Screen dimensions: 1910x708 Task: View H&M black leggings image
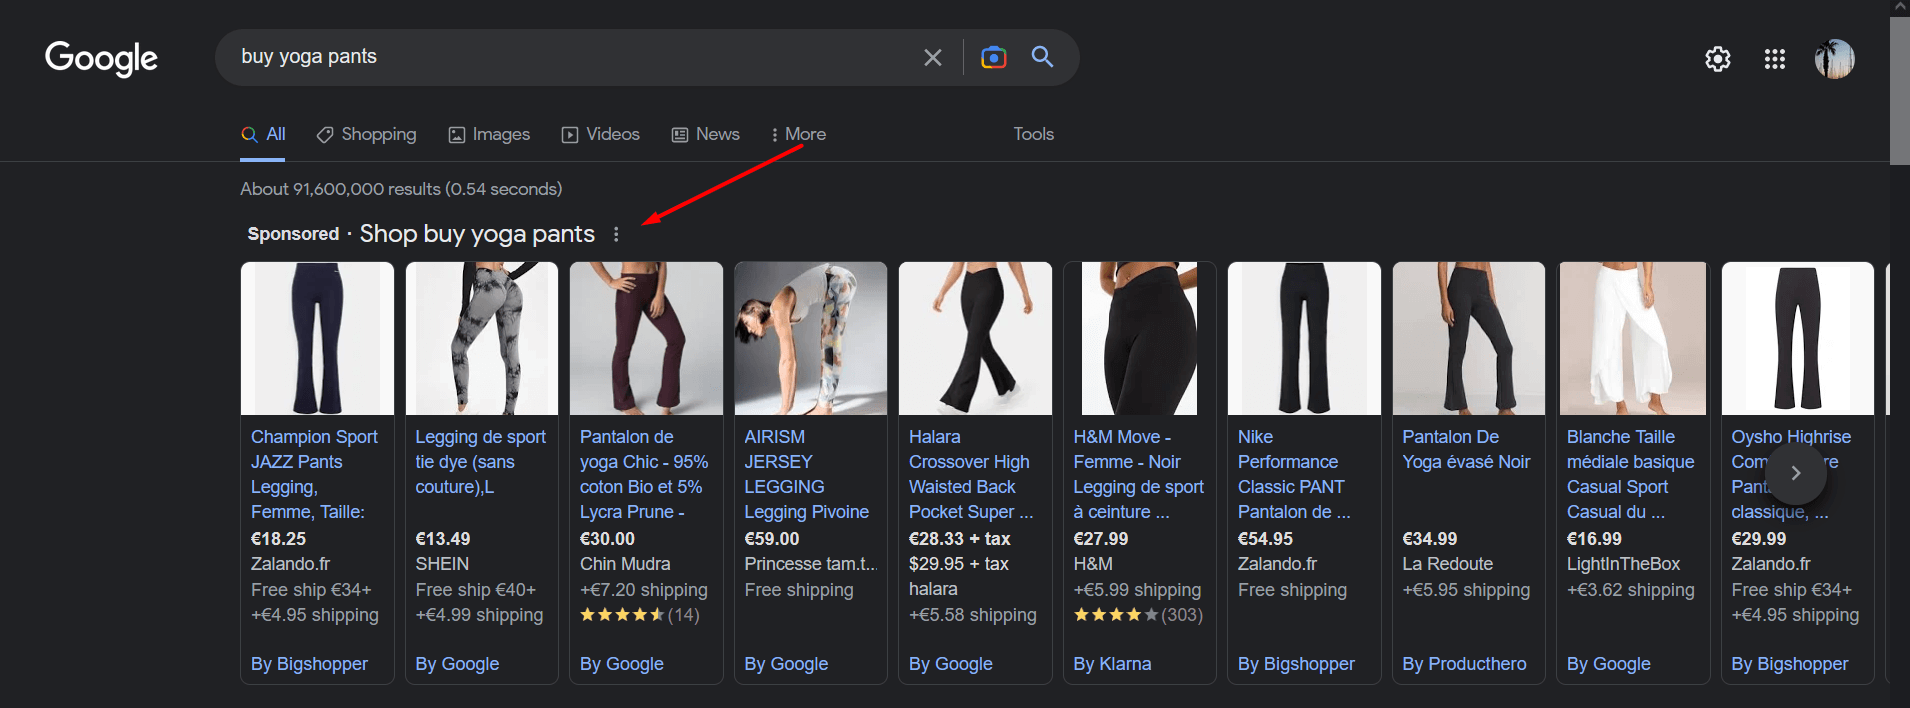[1140, 338]
